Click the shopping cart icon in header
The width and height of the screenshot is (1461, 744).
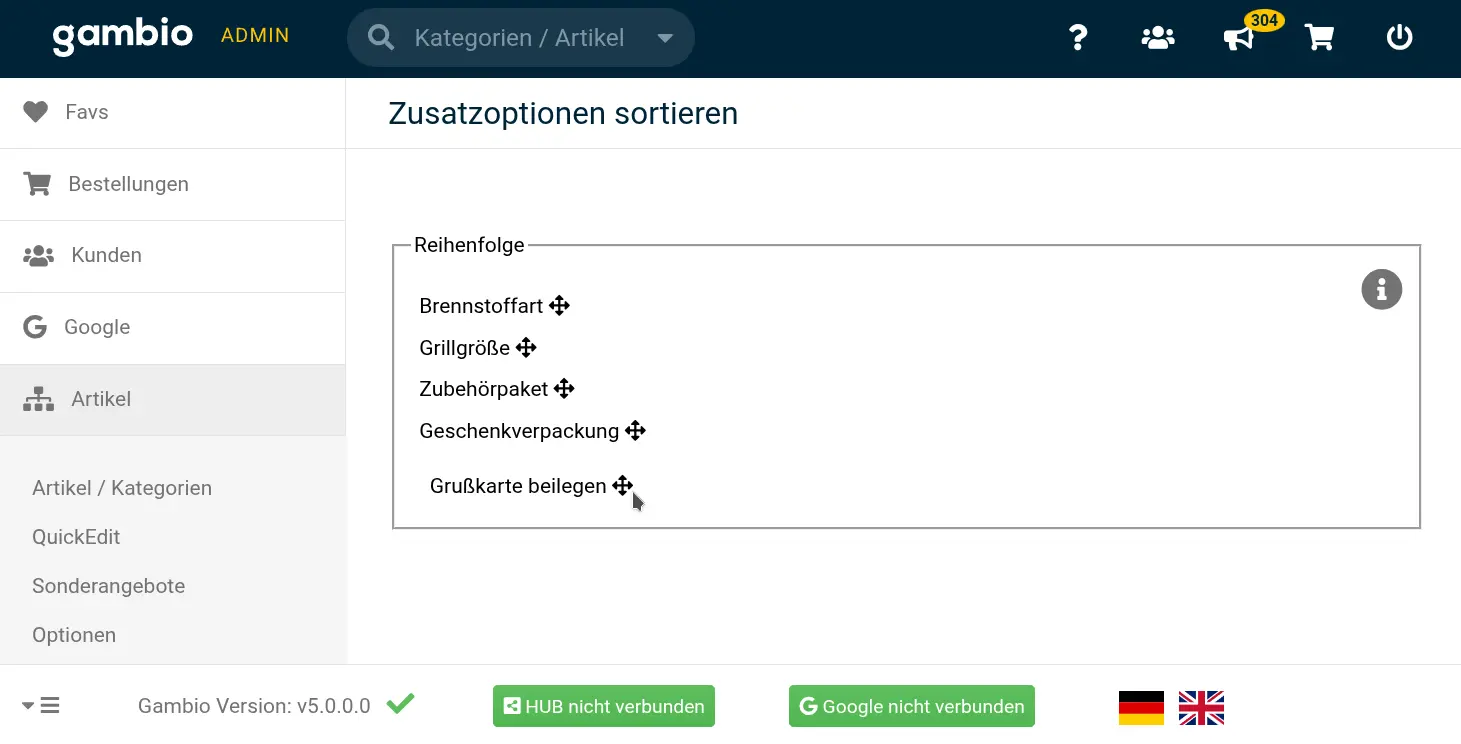click(1320, 38)
